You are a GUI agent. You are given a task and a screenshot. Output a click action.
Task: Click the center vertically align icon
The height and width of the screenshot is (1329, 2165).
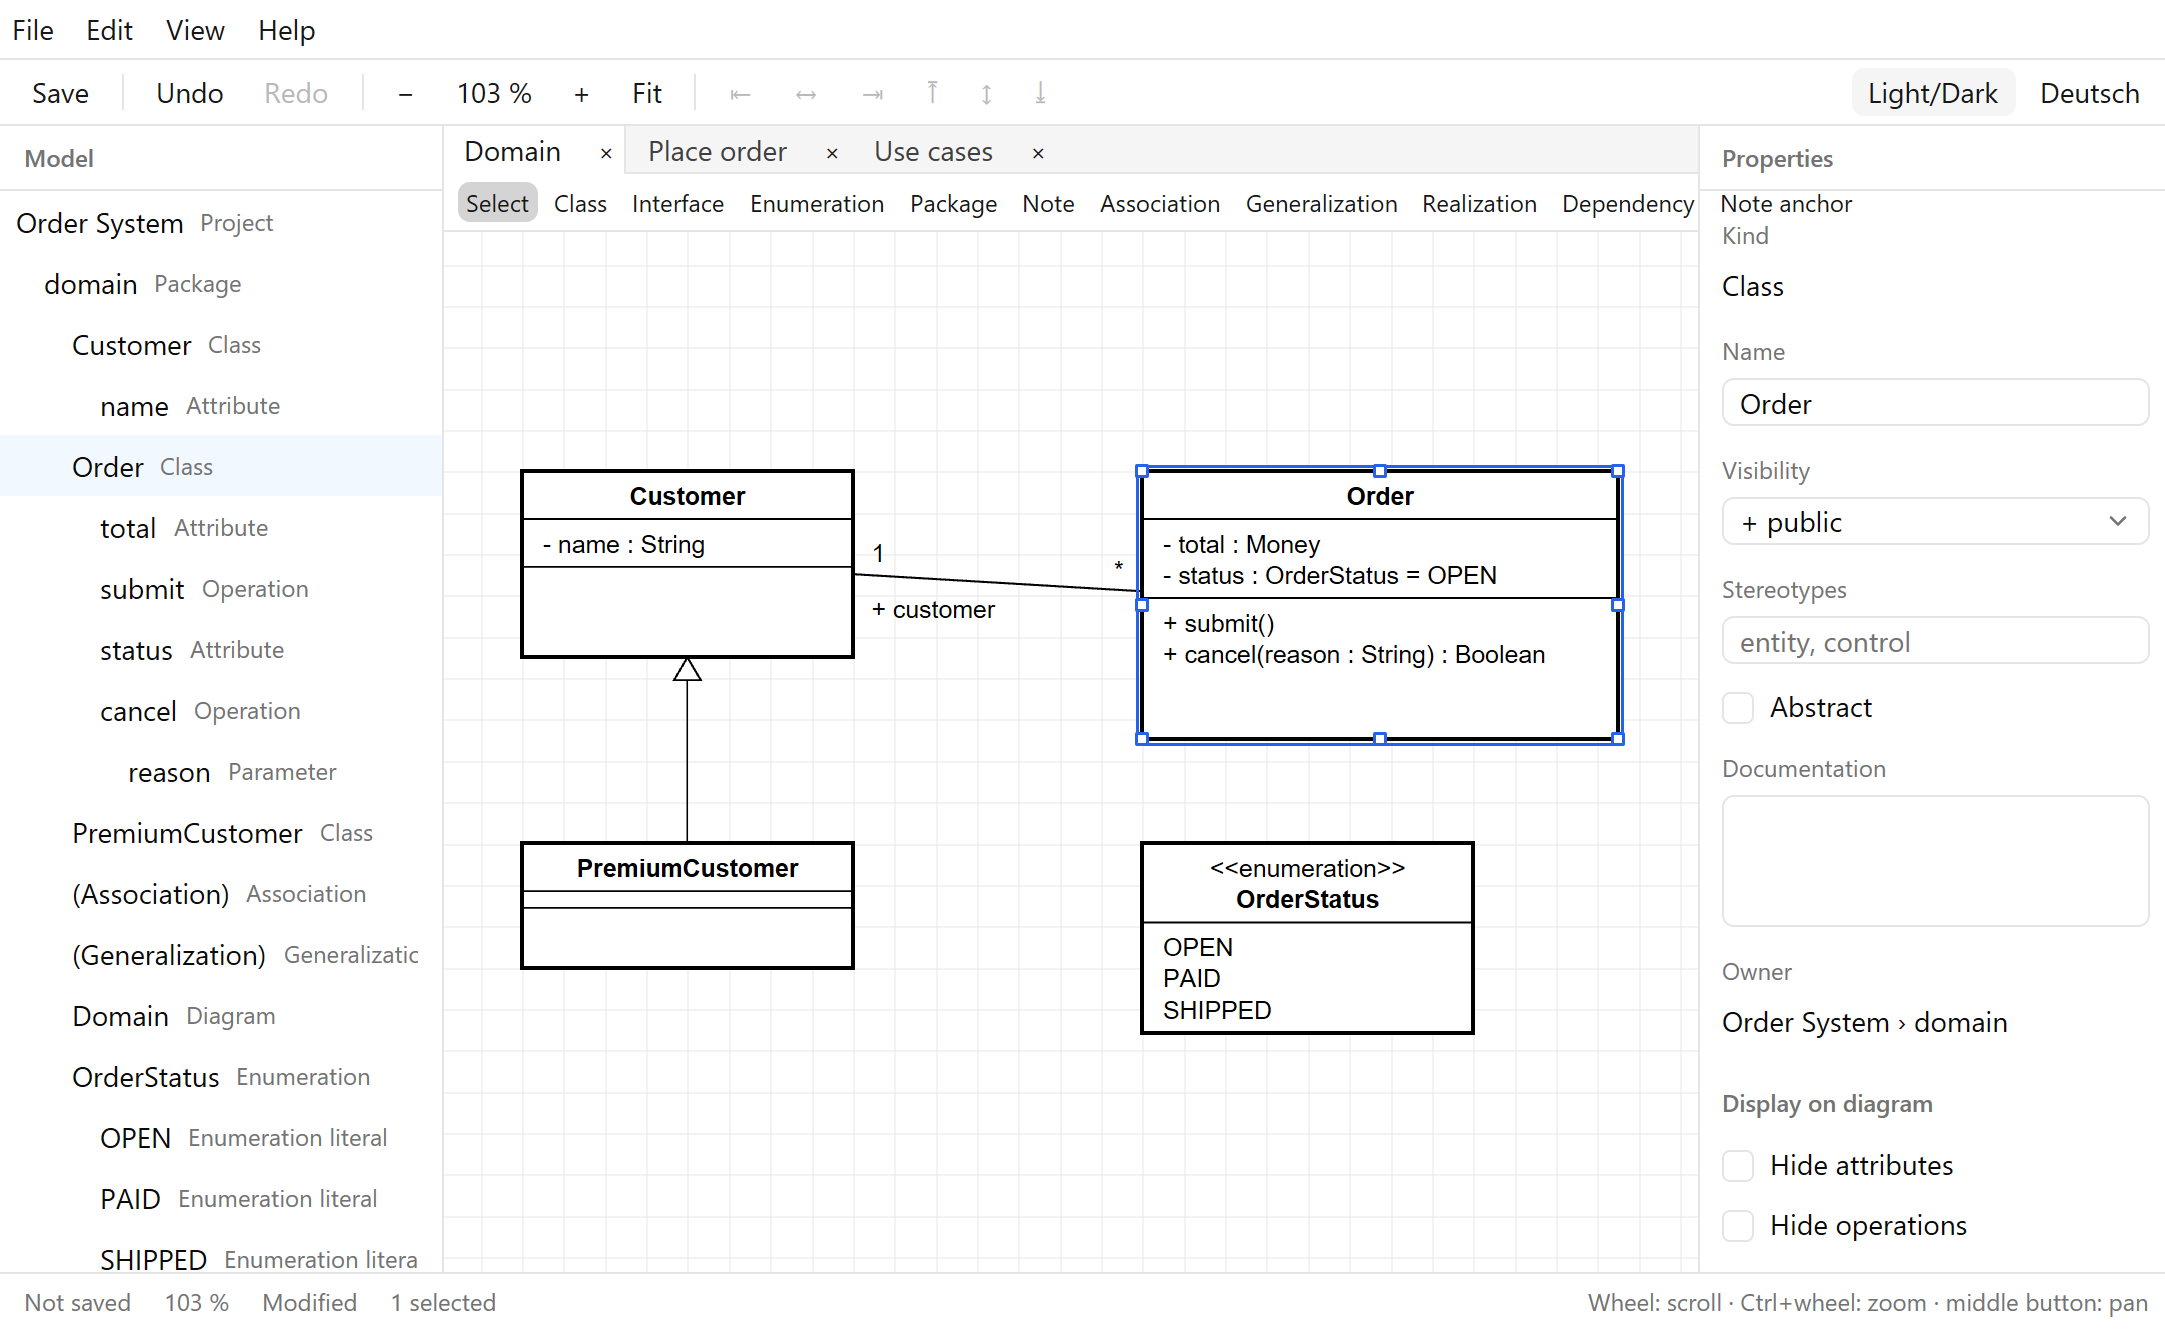pyautogui.click(x=986, y=94)
